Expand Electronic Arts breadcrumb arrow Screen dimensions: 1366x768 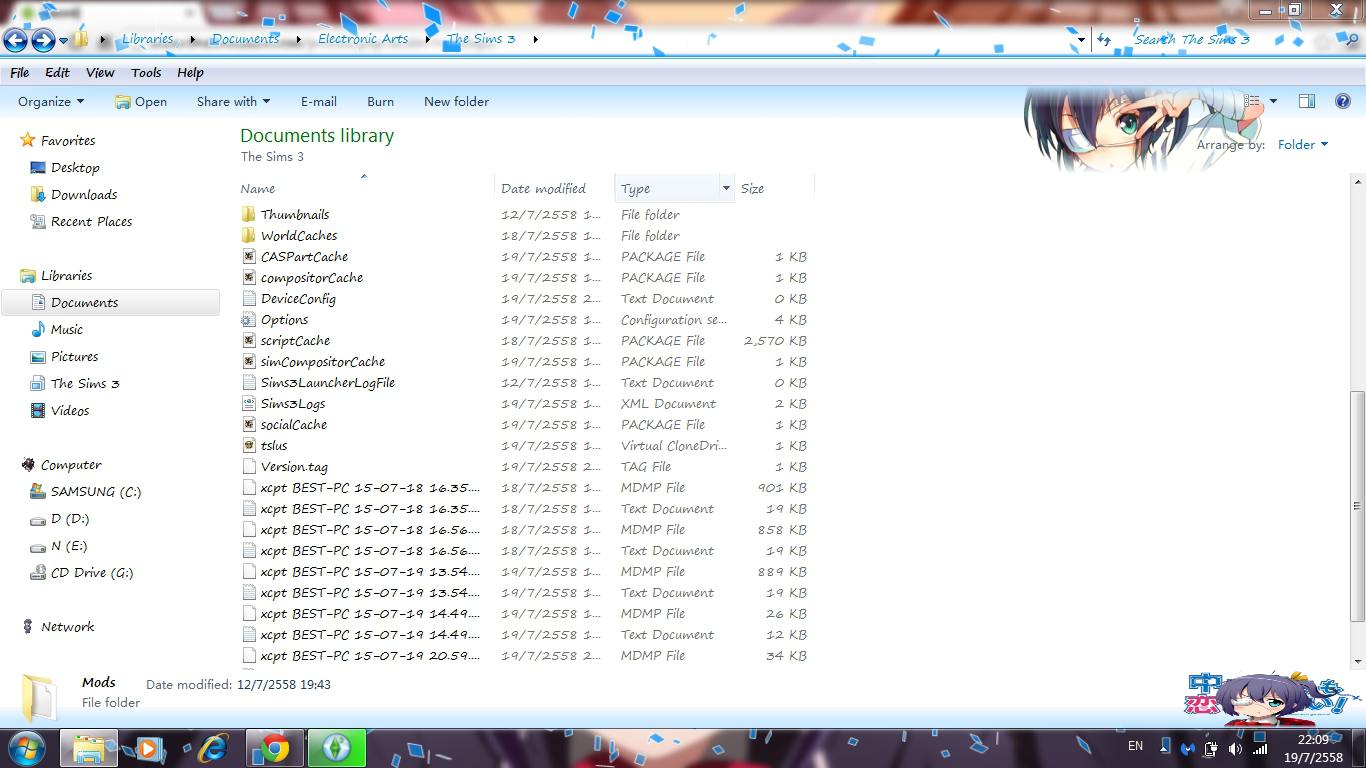[x=427, y=40]
